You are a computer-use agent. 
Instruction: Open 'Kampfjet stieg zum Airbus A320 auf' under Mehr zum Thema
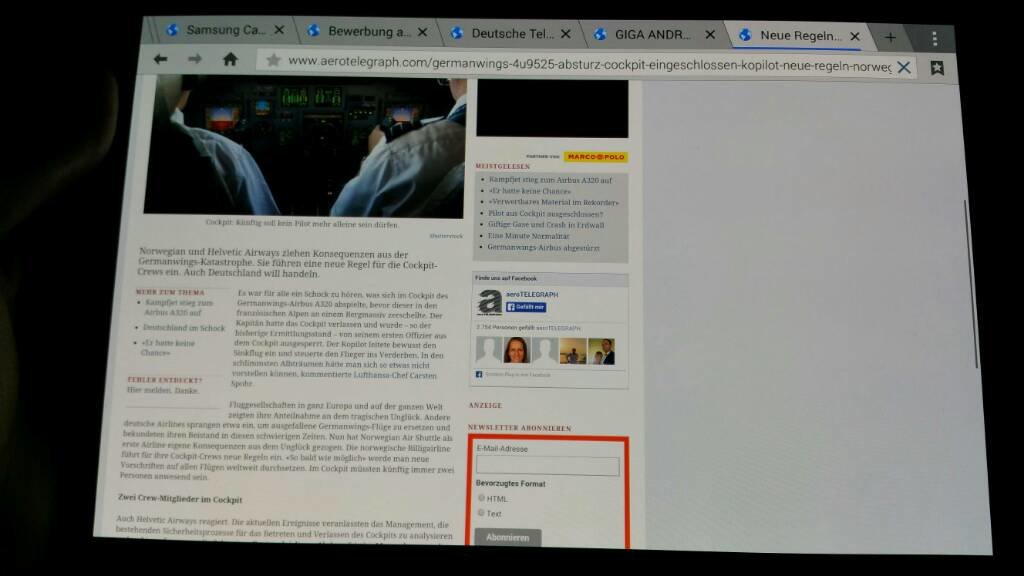178,308
